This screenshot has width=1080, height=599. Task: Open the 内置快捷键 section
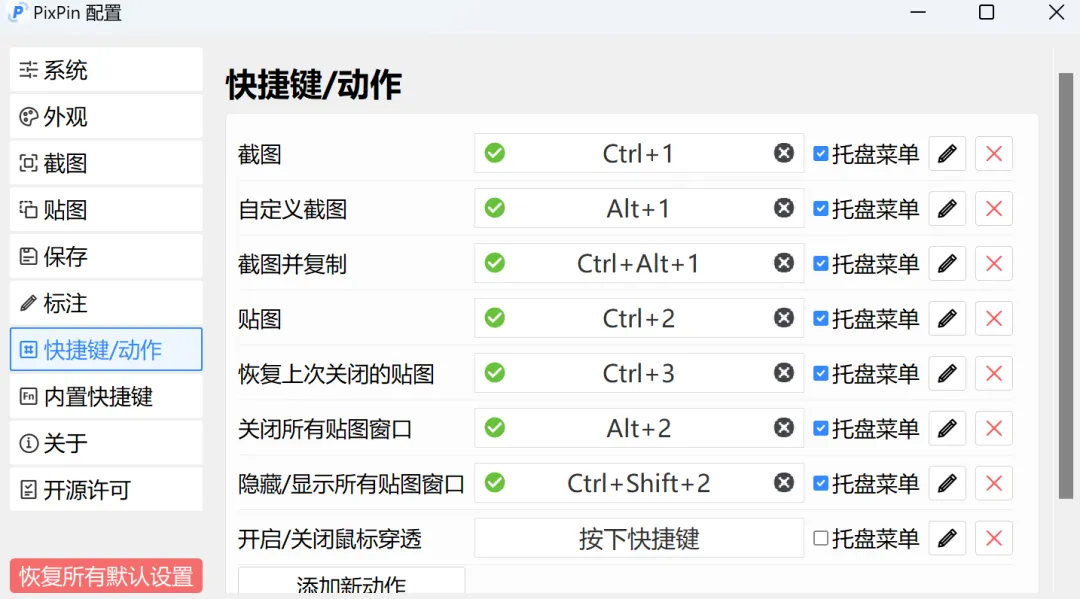tap(106, 397)
